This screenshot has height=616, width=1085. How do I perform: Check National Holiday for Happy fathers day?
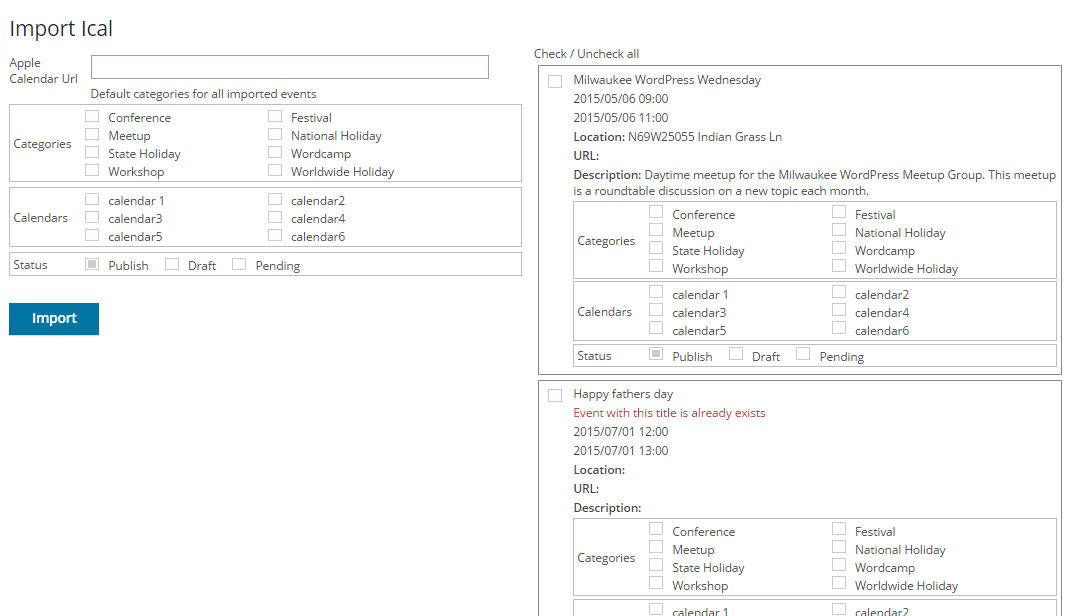(839, 547)
